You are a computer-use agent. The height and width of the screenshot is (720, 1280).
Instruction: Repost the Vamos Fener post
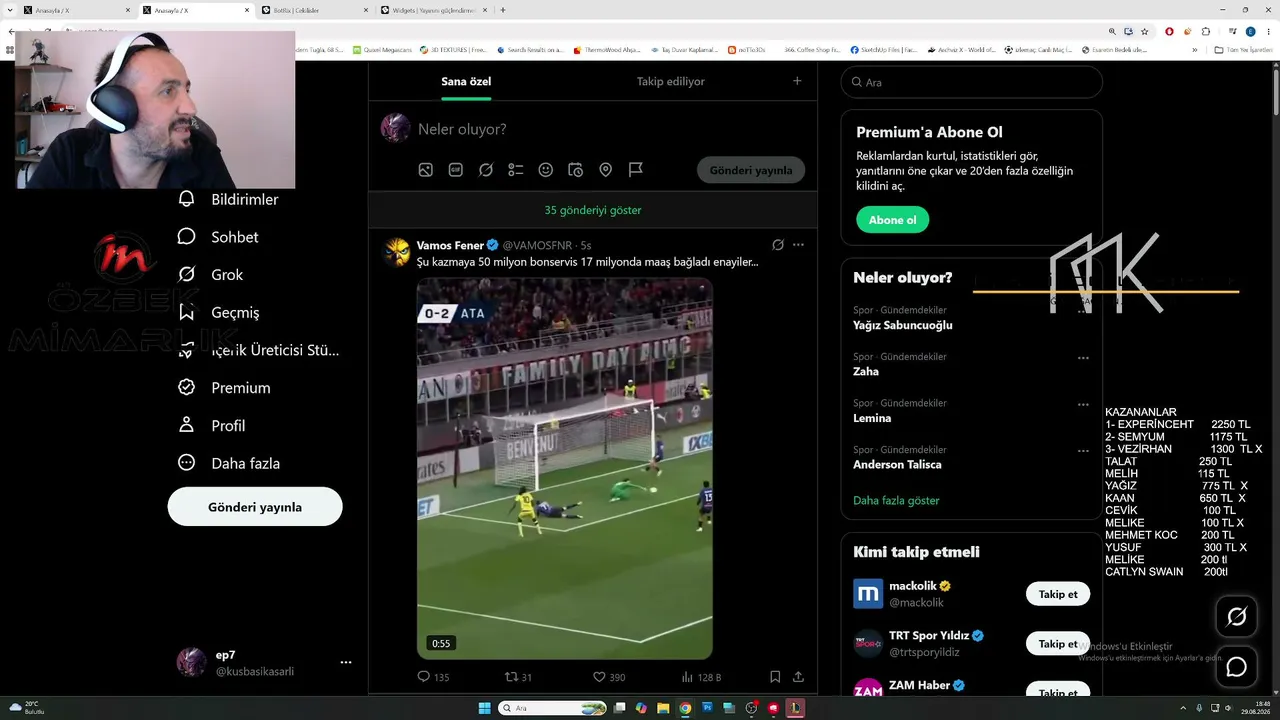click(x=519, y=677)
